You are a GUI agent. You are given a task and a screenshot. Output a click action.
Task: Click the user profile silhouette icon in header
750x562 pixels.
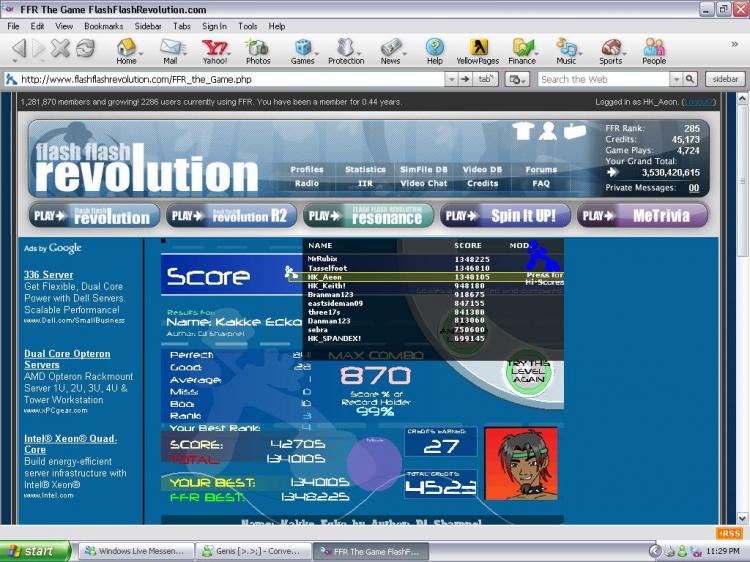pos(548,131)
